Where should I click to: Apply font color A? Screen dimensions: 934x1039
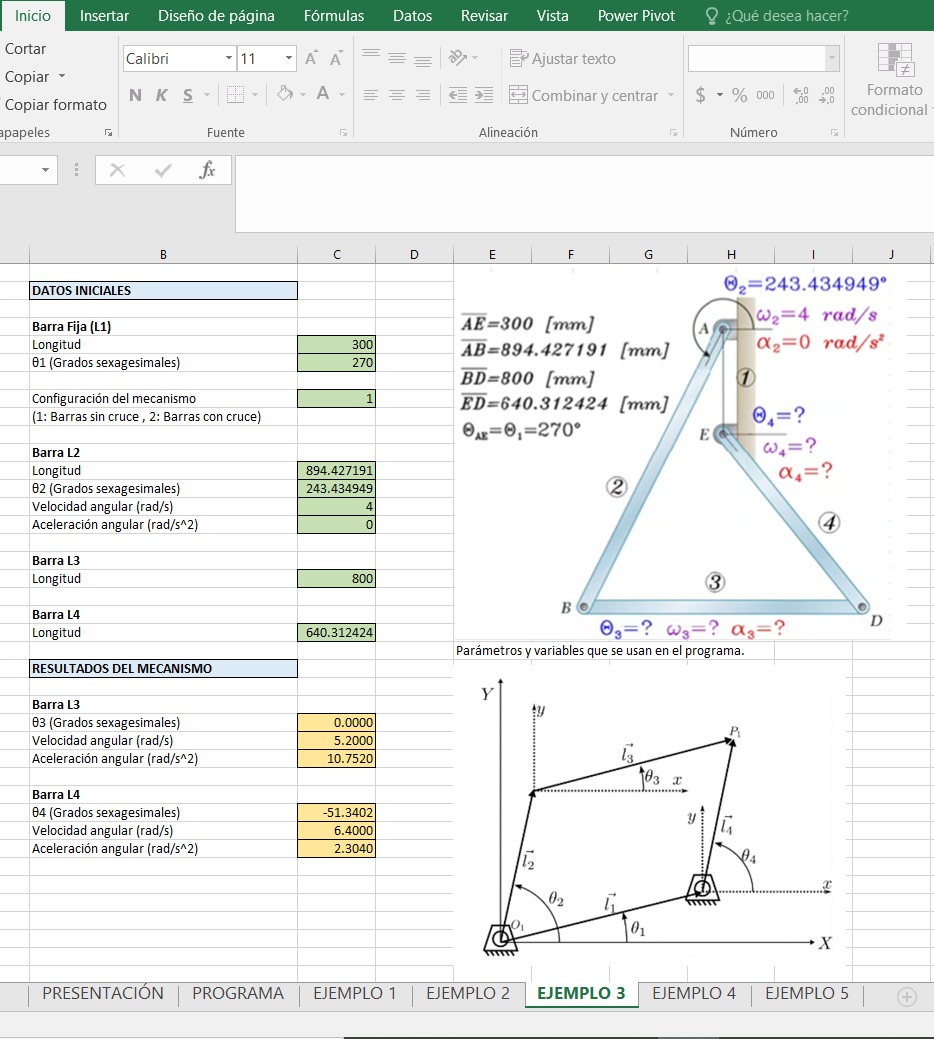(323, 94)
